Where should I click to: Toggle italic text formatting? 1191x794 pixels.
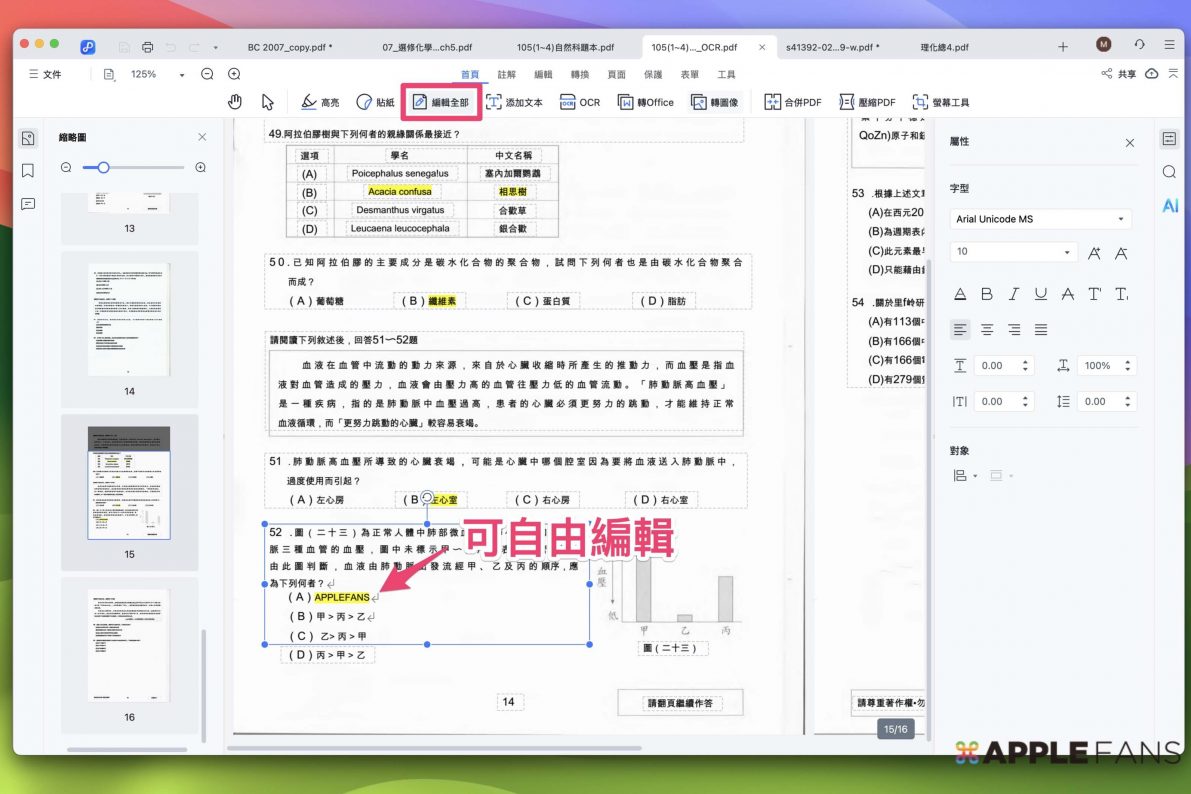click(1014, 294)
